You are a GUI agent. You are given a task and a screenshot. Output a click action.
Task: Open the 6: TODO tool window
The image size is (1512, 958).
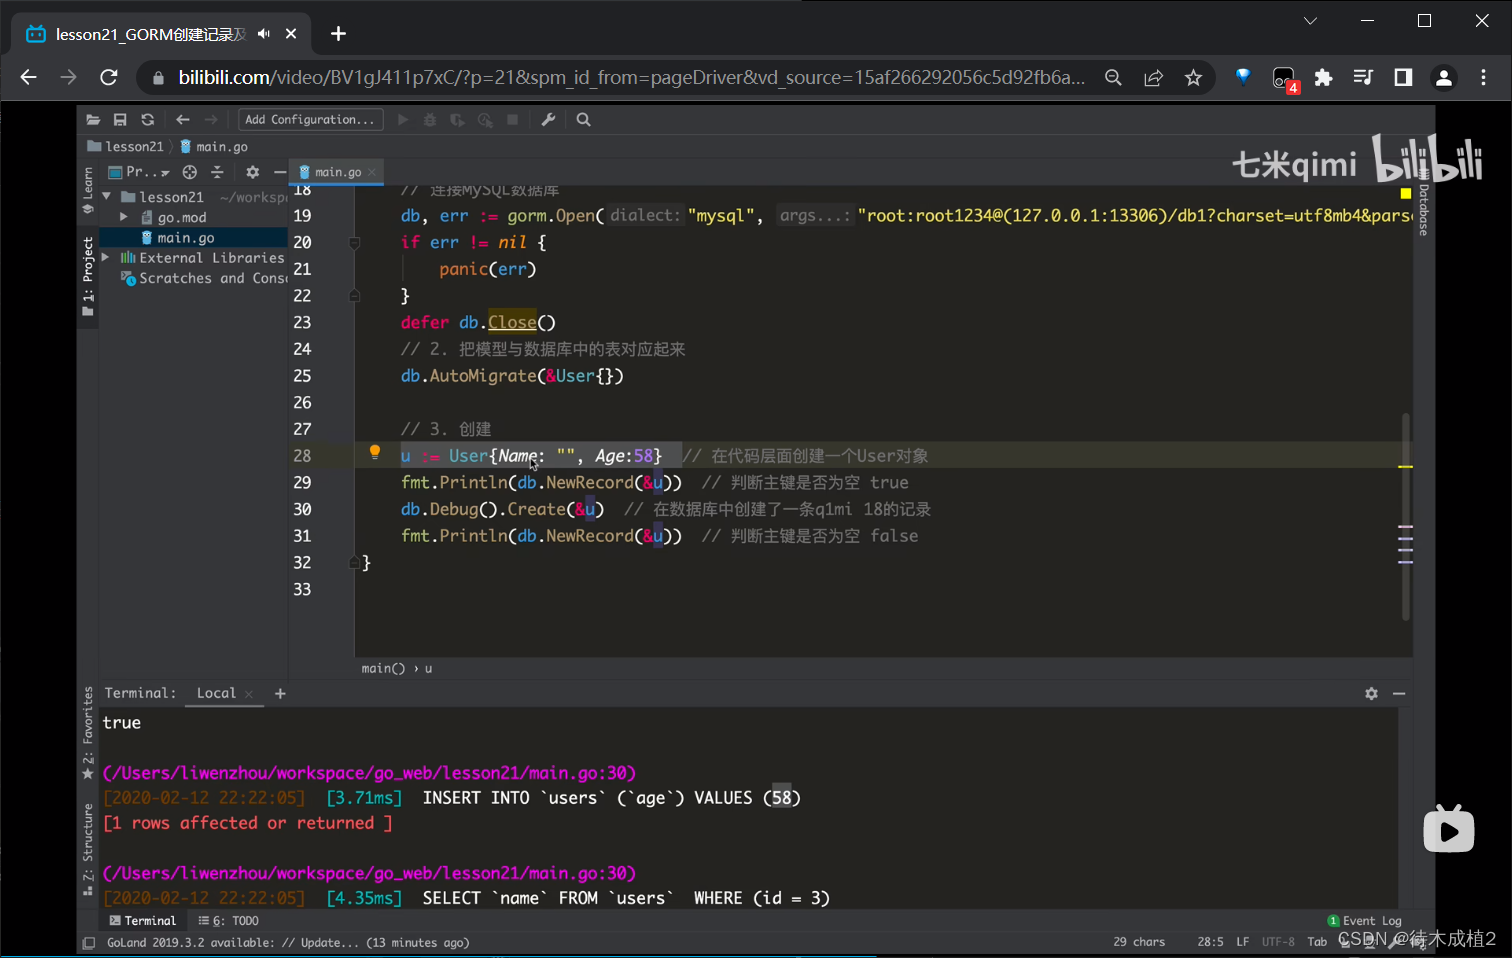point(229,921)
